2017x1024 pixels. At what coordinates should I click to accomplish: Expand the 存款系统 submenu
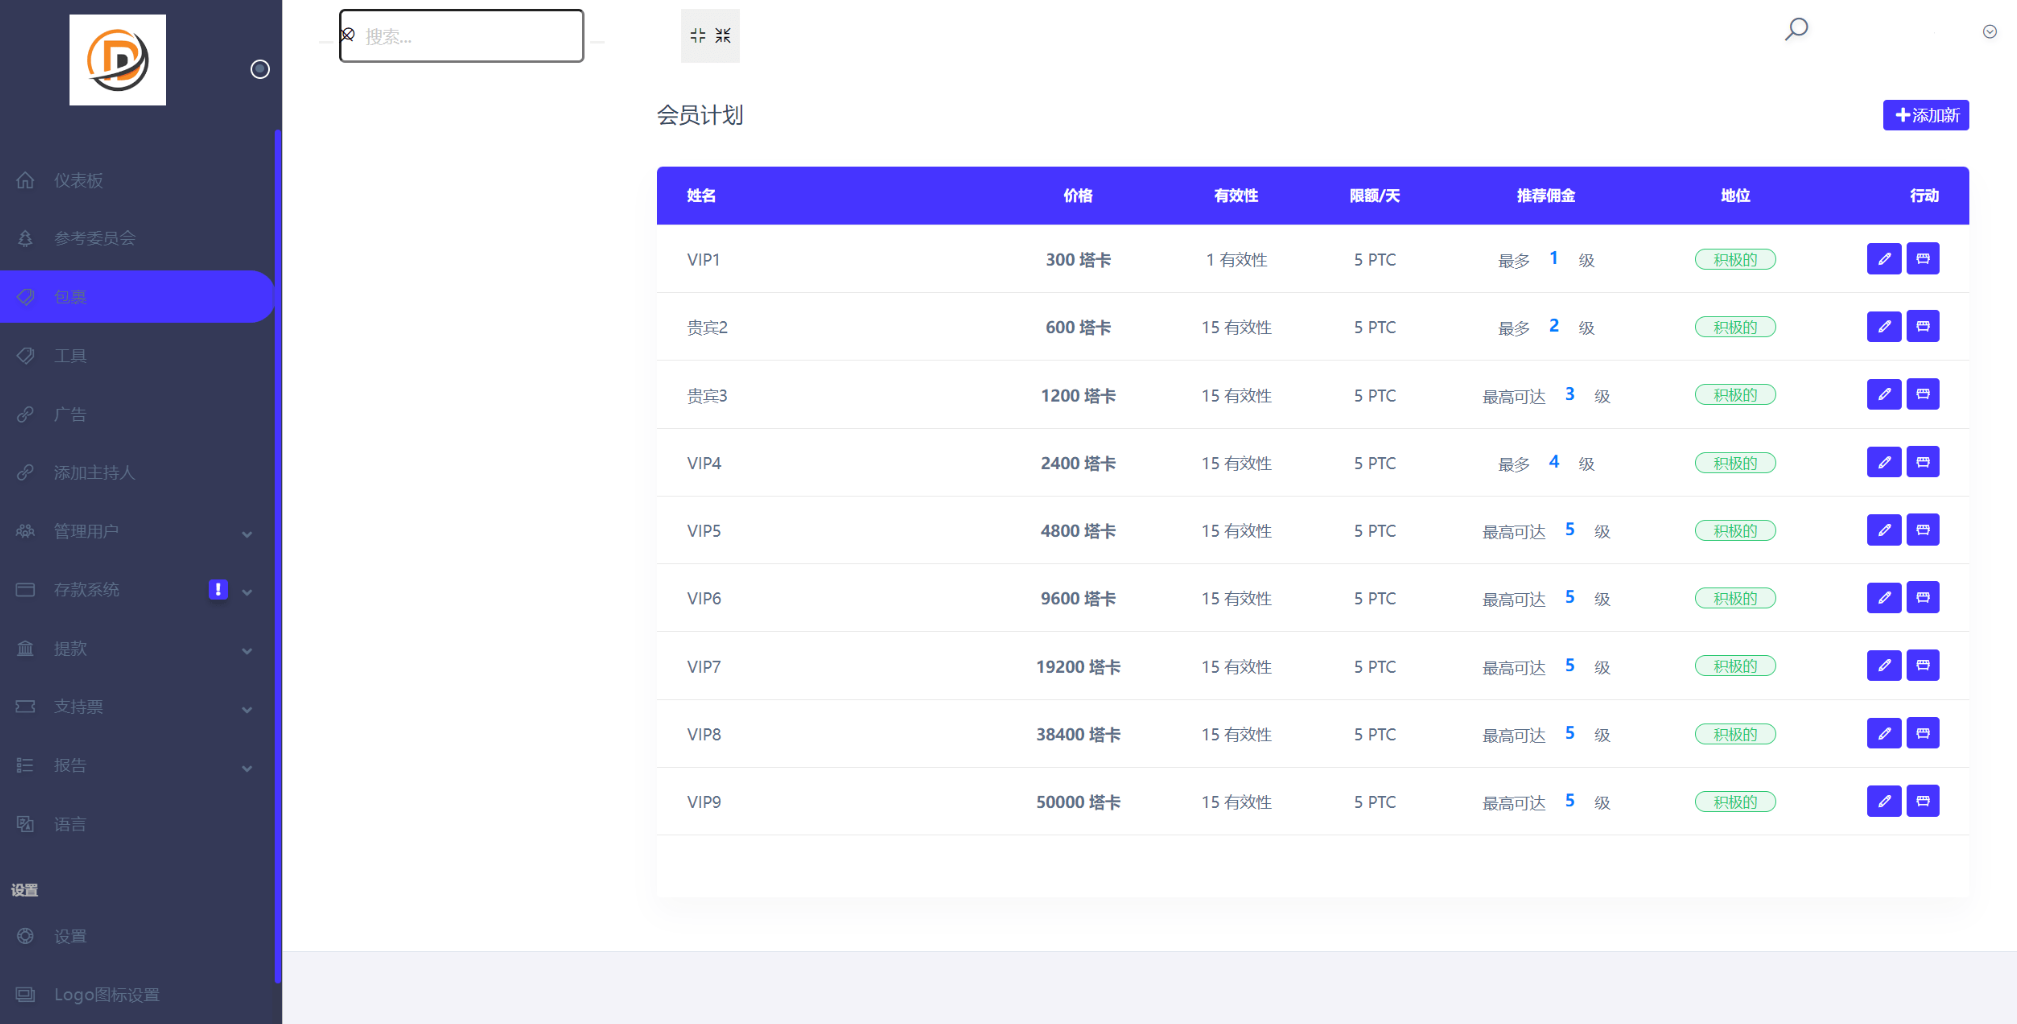pos(247,592)
